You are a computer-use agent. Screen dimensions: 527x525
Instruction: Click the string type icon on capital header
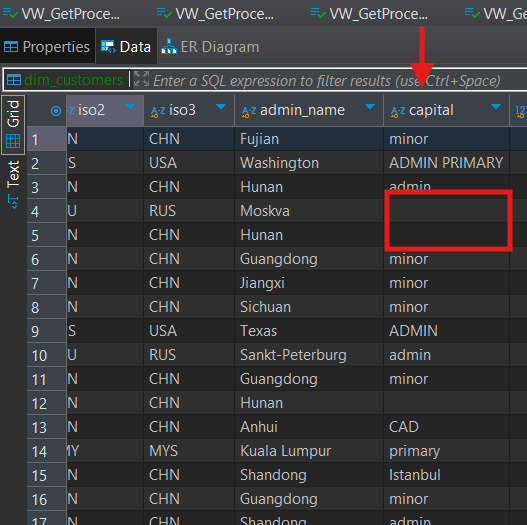tap(398, 112)
